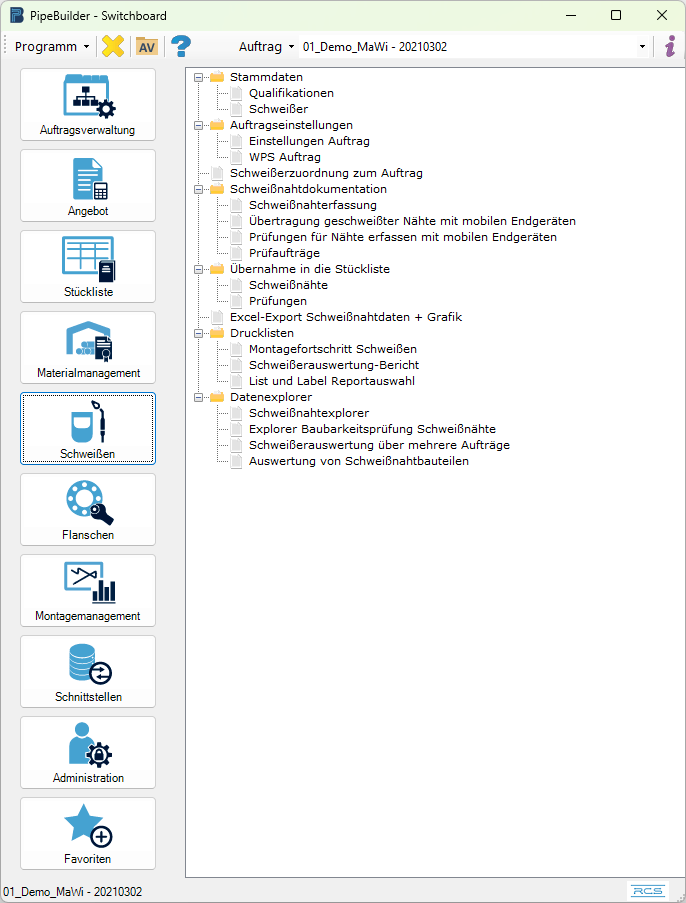Open Schweißnahterfassung in the tree
Screen dimensions: 686x903
point(298,205)
